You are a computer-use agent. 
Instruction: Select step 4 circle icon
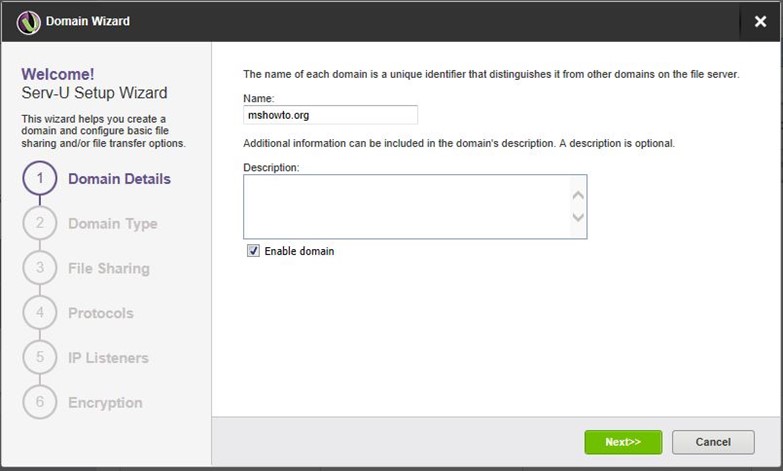pos(40,313)
